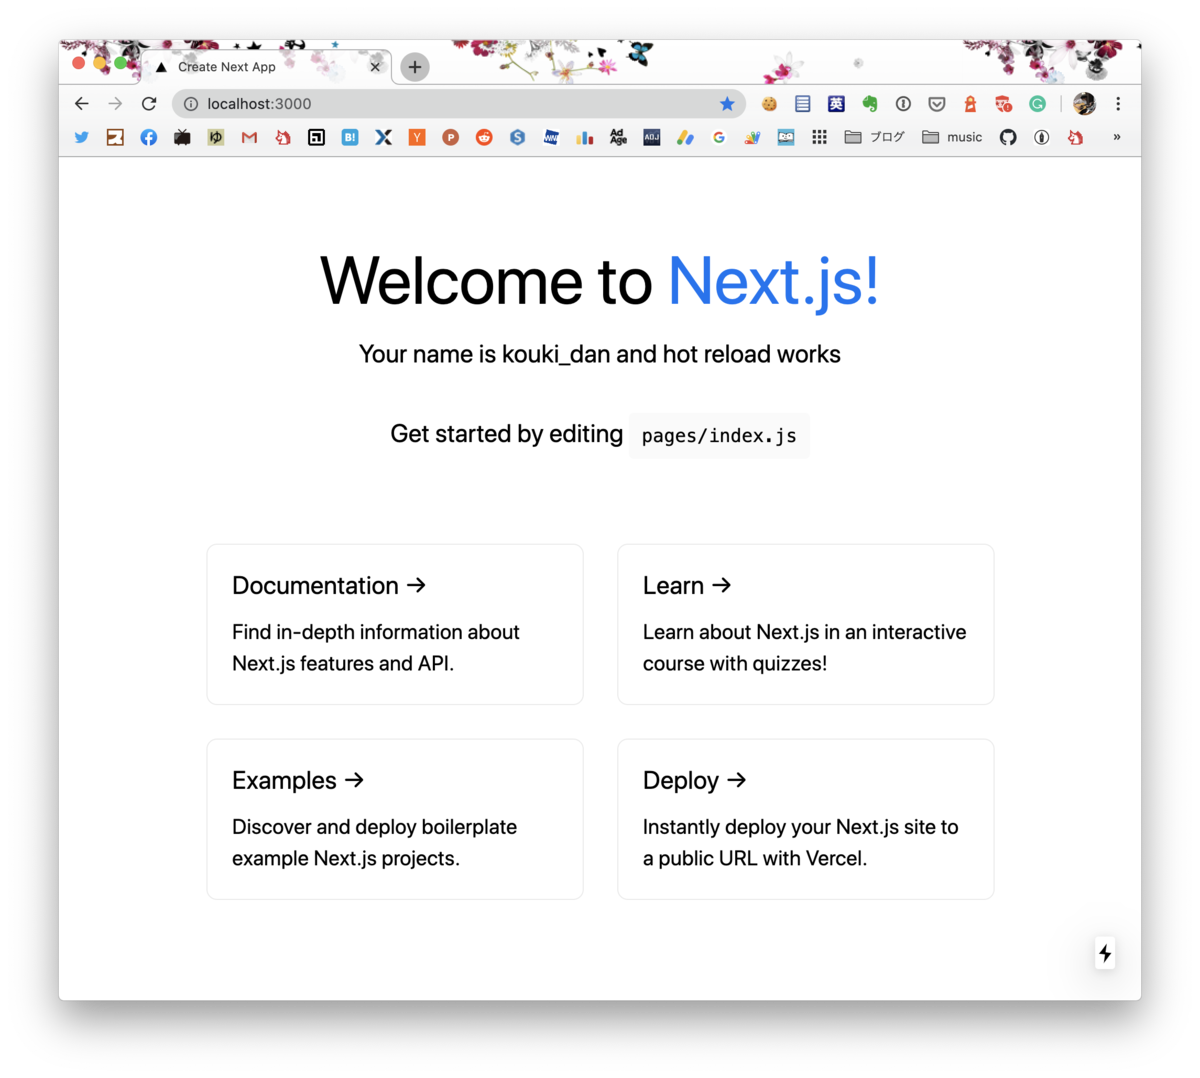
Task: Expand the ブログ bookmarks folder
Action: [875, 137]
